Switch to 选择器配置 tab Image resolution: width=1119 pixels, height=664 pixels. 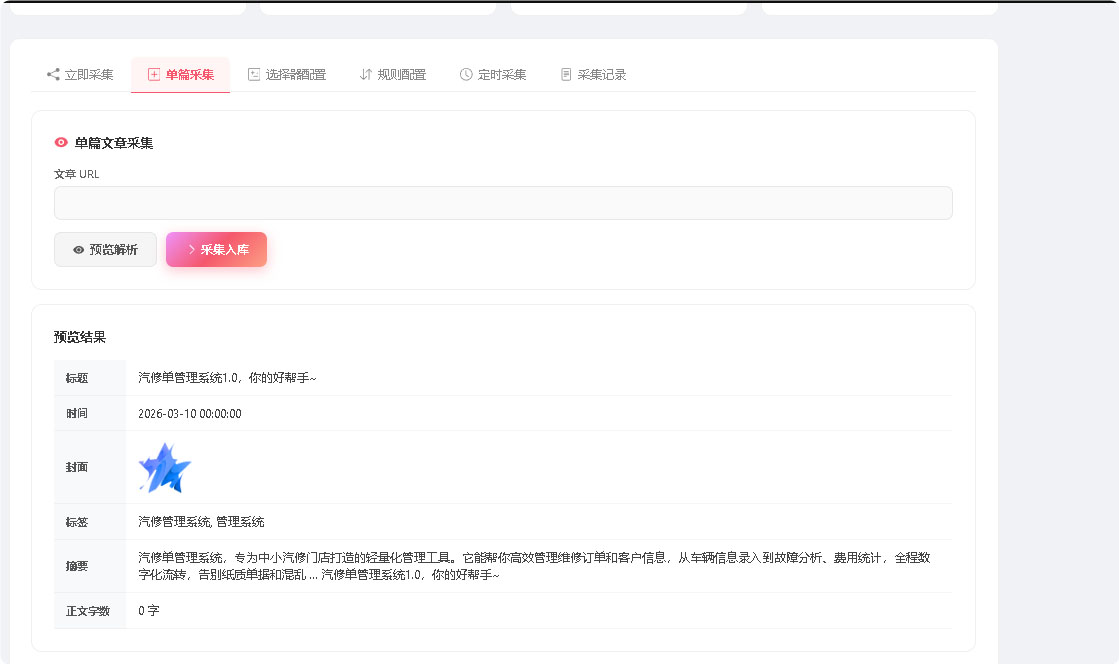(x=286, y=74)
